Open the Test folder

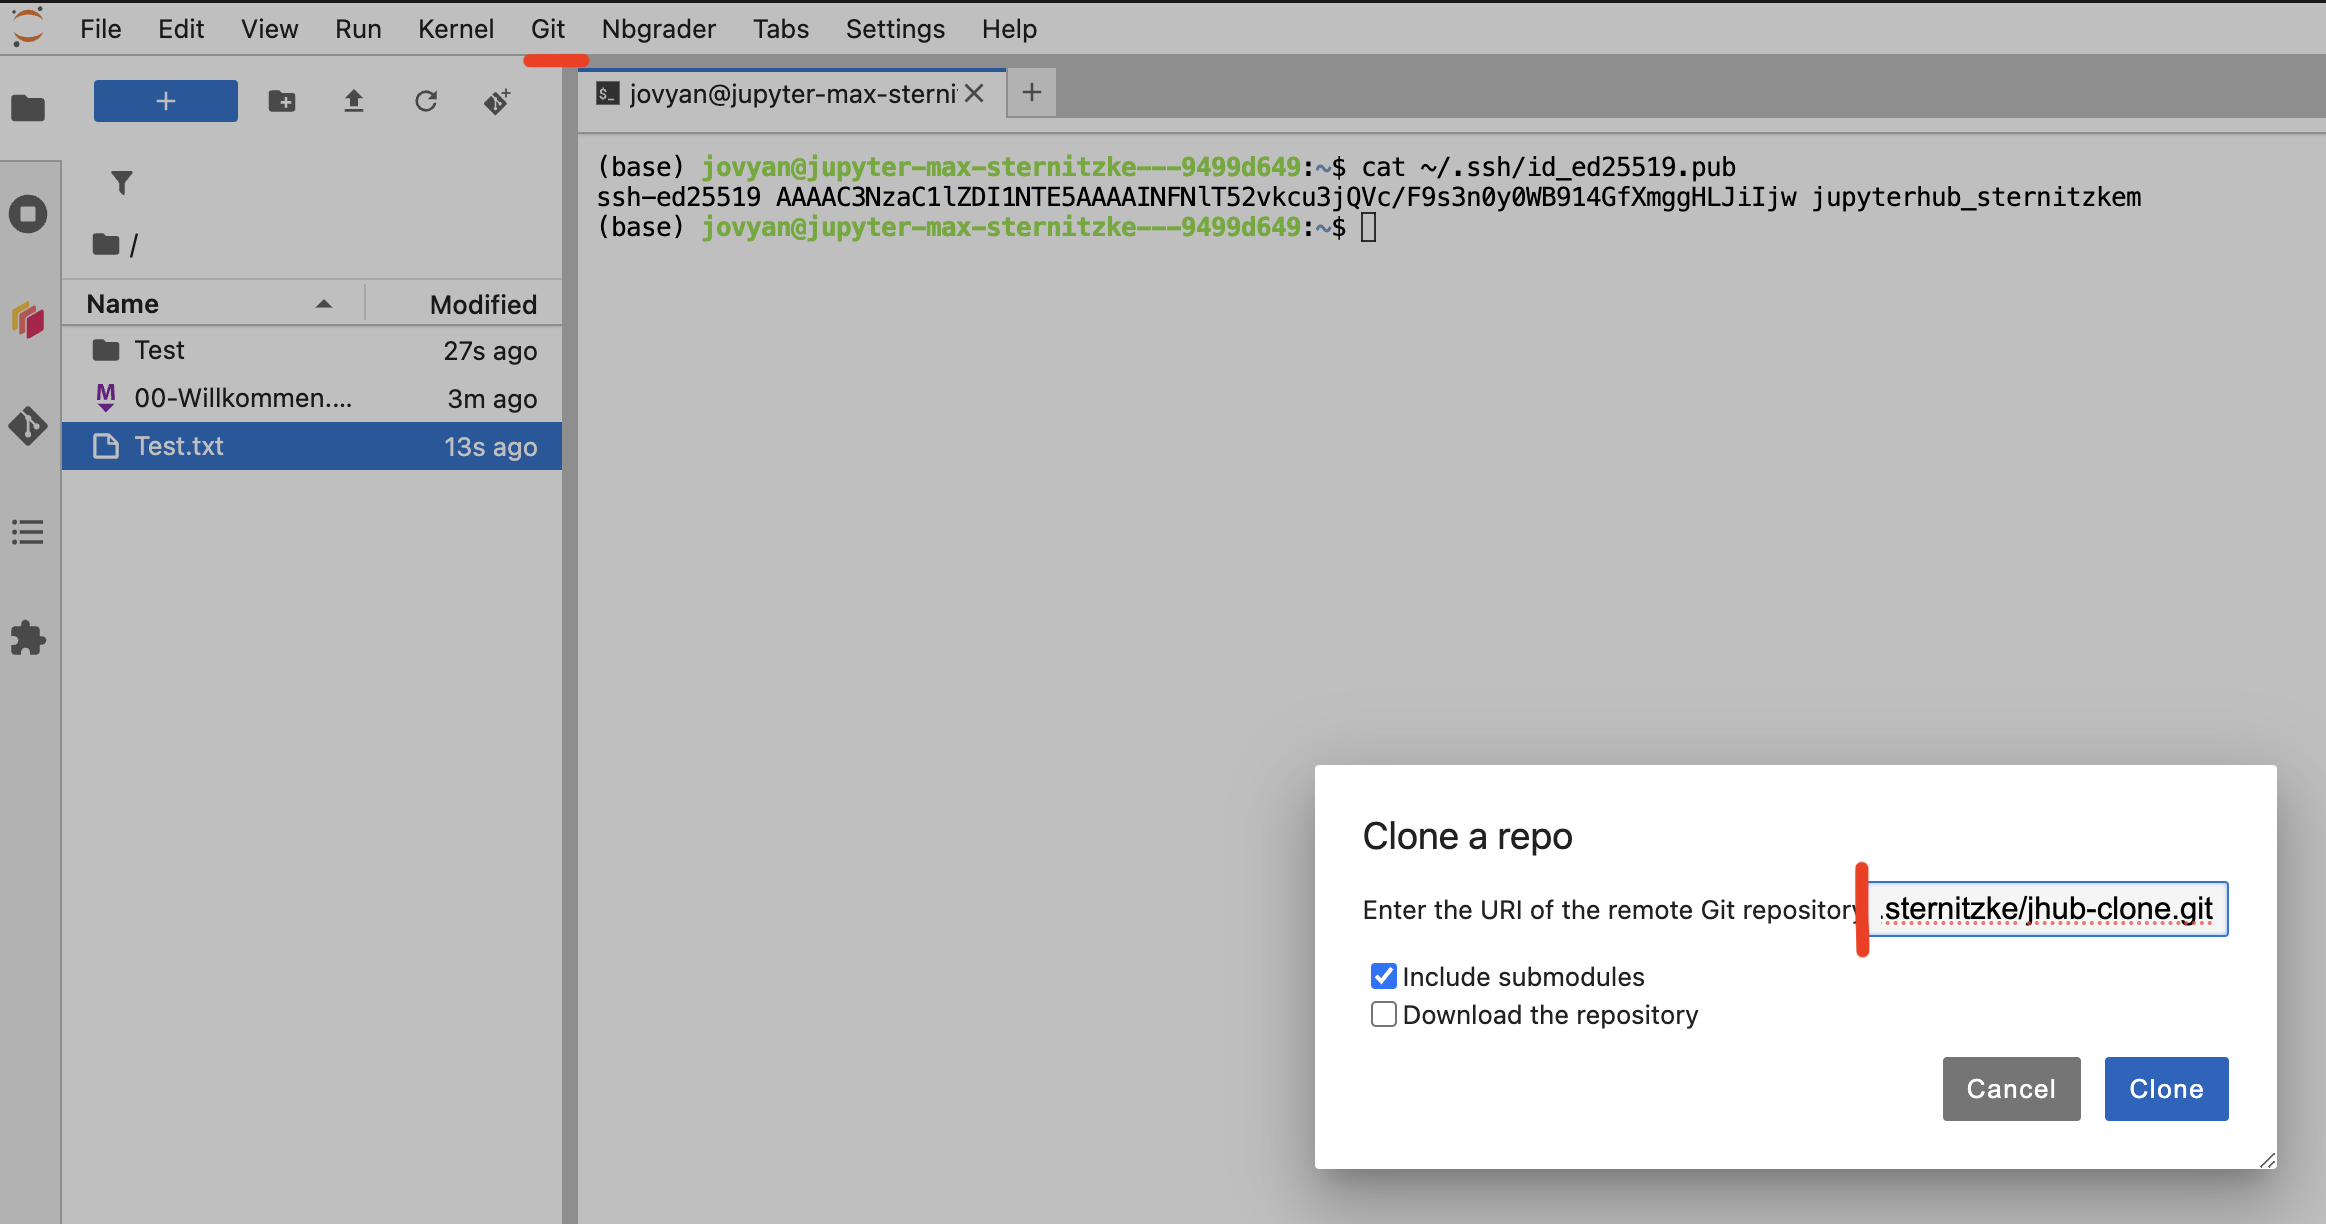click(x=160, y=350)
